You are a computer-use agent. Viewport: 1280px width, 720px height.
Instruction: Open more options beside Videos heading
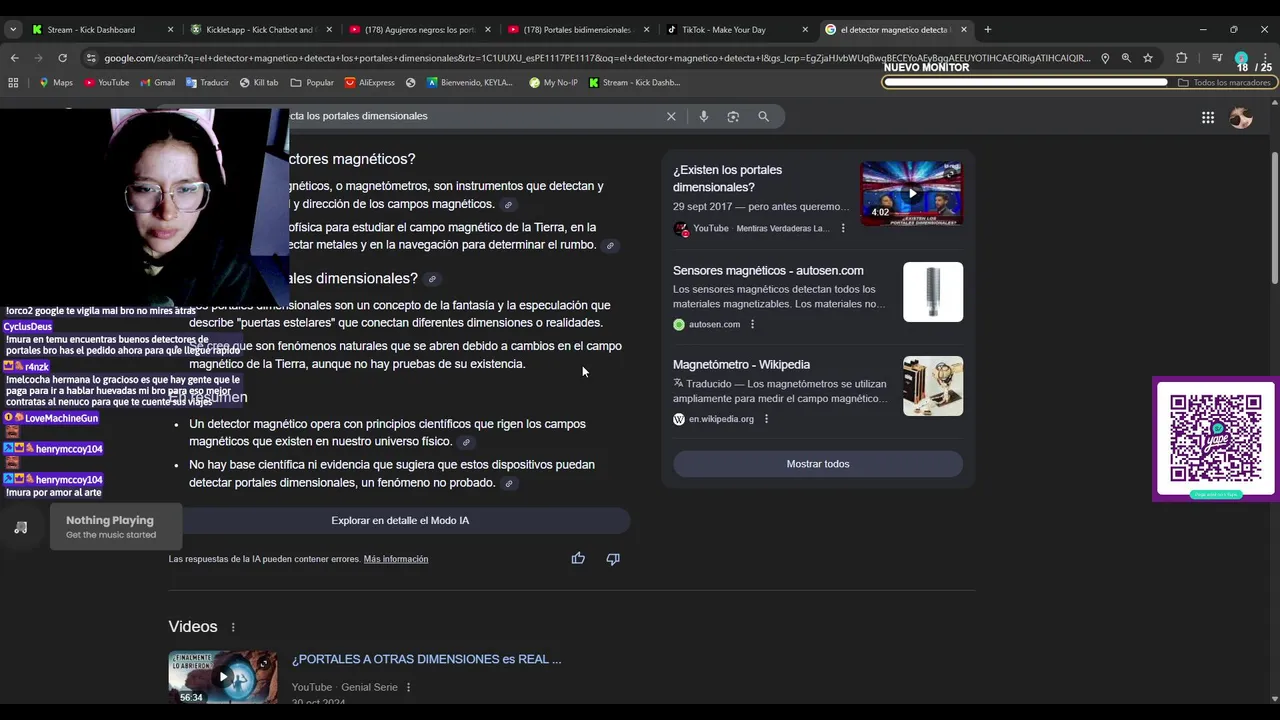pyautogui.click(x=233, y=627)
